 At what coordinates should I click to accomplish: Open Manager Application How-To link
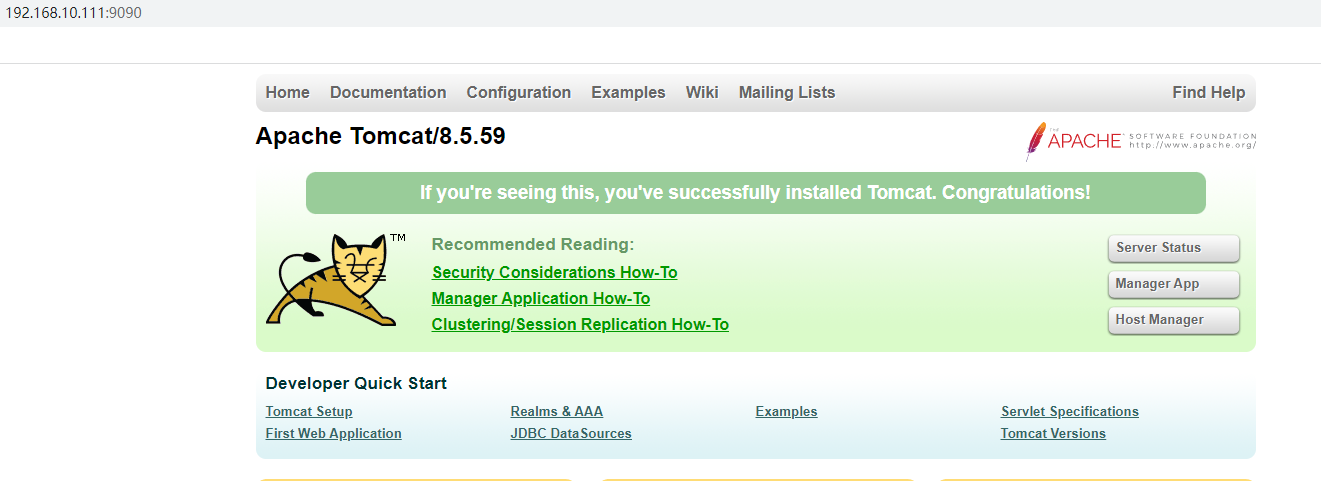(541, 298)
